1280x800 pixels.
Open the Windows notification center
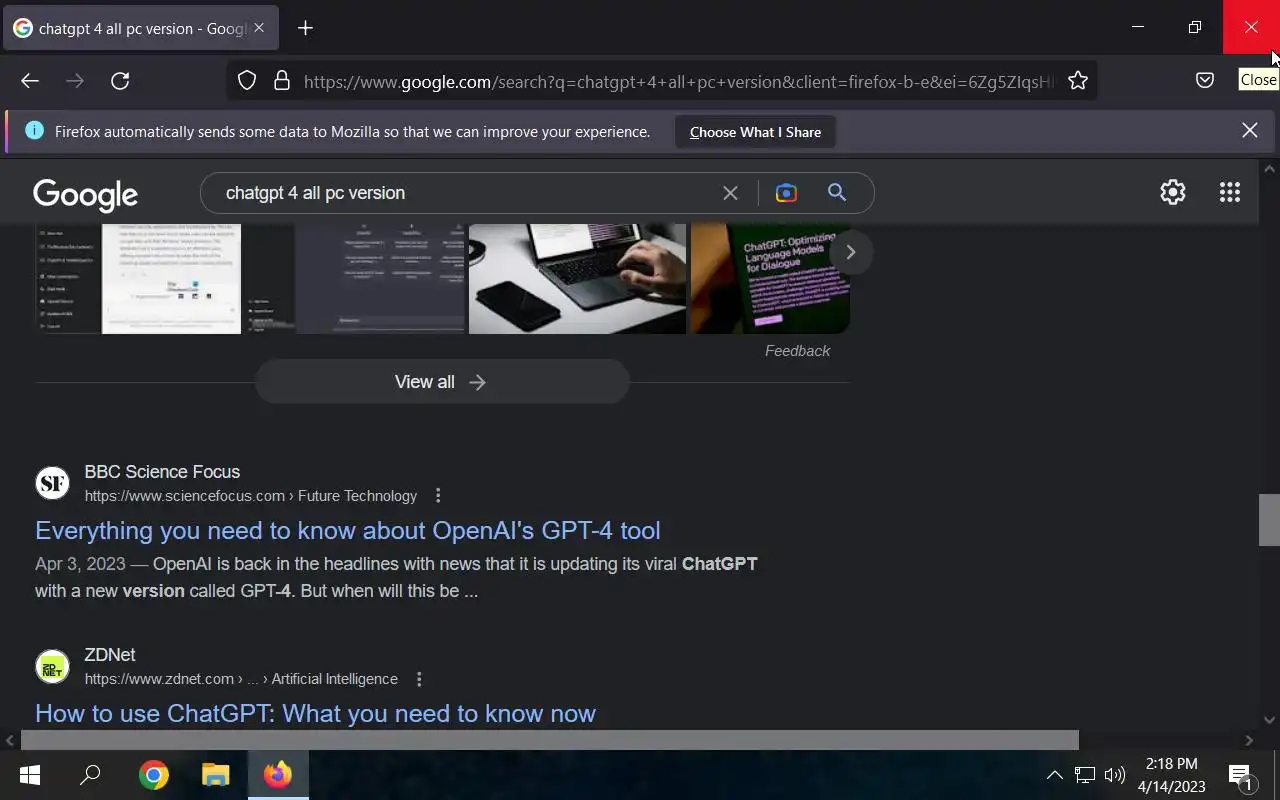tap(1241, 775)
